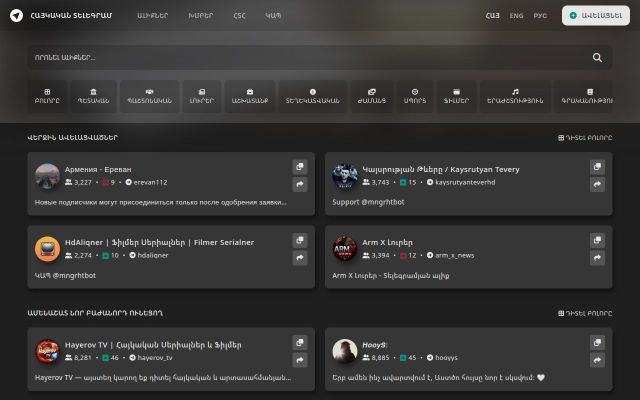Click the copy icon on Arm X Լուրեր card
640x400 pixels.
597,240
